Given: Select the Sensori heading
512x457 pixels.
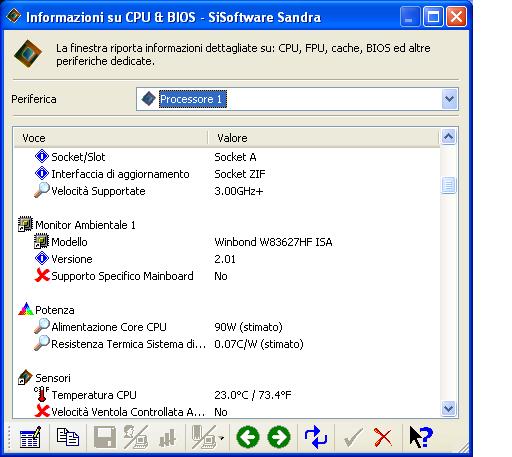Looking at the screenshot, I should (x=53, y=378).
